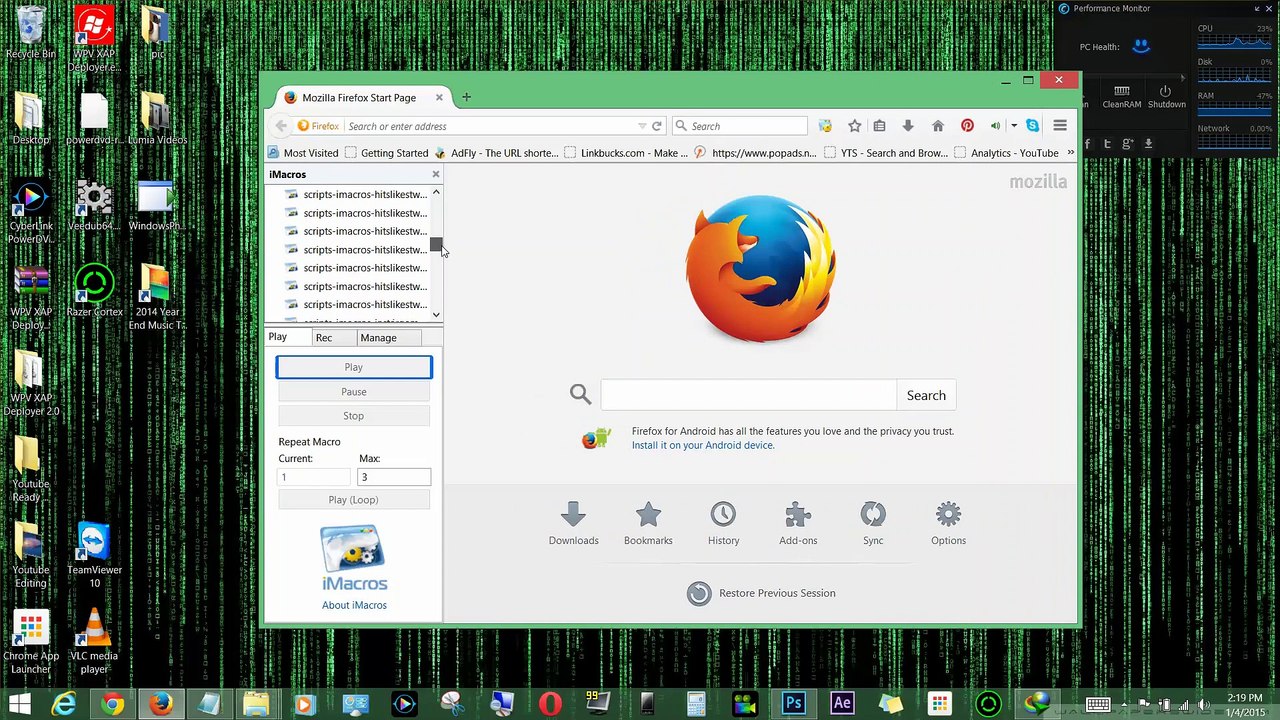Click the start page Search button

point(926,395)
